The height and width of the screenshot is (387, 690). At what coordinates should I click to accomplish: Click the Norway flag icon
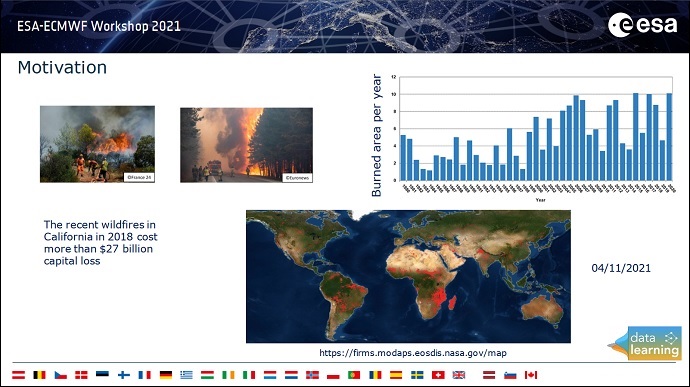(312, 375)
